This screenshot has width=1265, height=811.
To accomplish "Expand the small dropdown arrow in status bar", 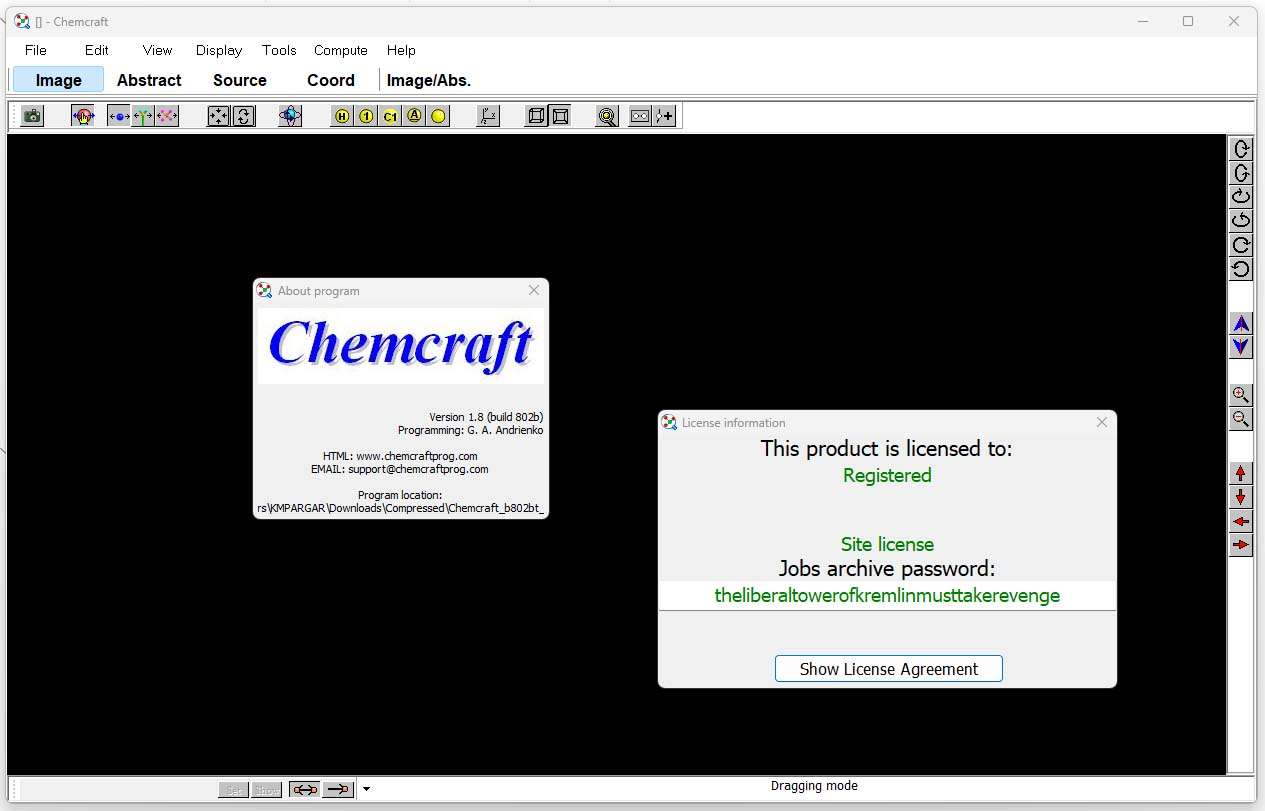I will tap(366, 789).
